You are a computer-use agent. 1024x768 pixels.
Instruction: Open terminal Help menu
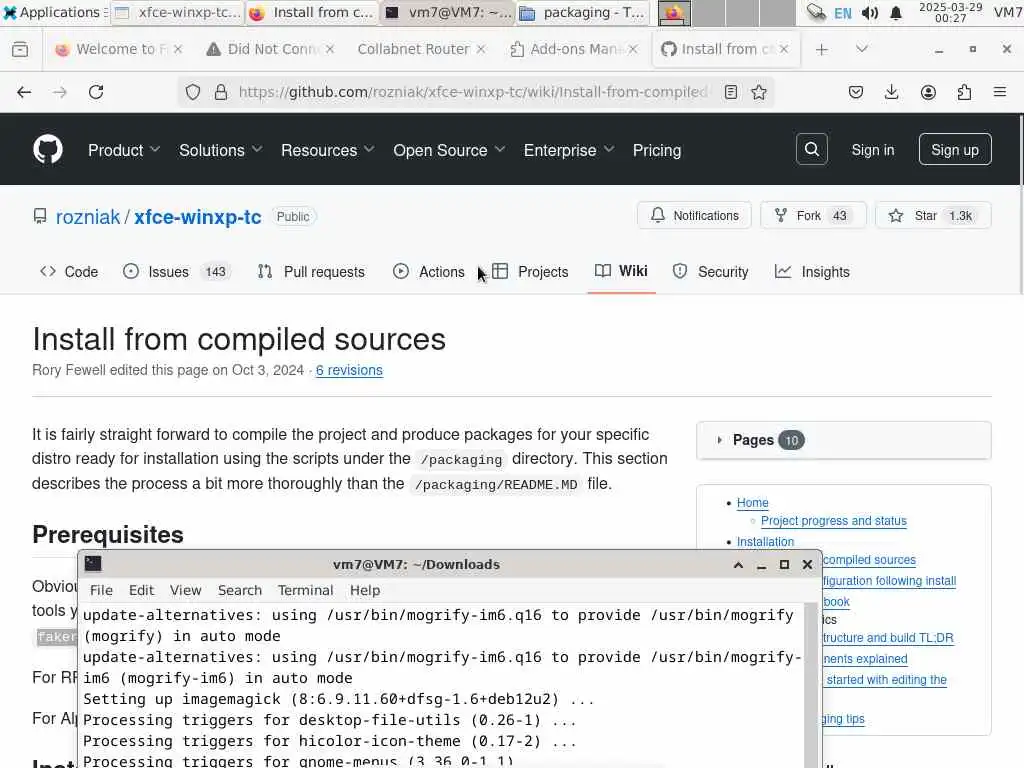click(x=364, y=590)
